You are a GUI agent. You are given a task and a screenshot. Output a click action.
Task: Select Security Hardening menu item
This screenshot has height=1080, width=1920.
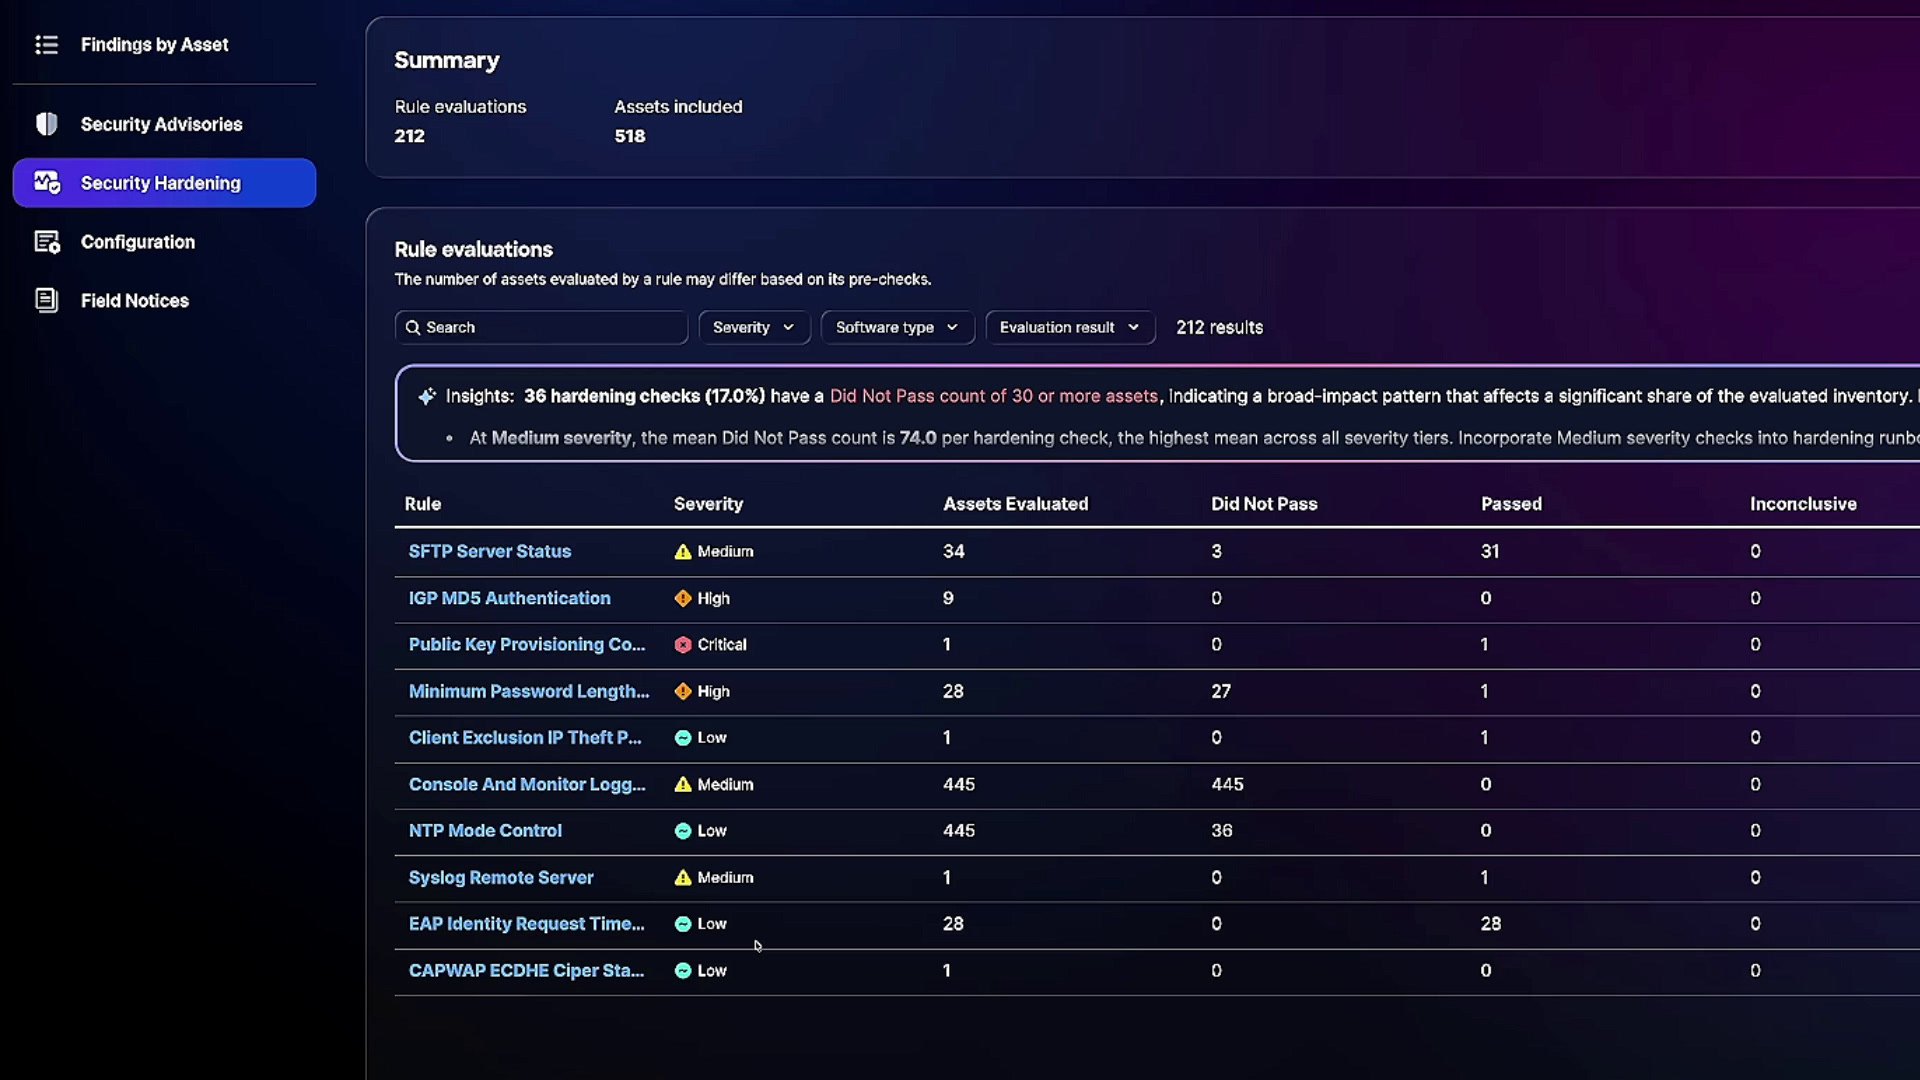point(164,183)
